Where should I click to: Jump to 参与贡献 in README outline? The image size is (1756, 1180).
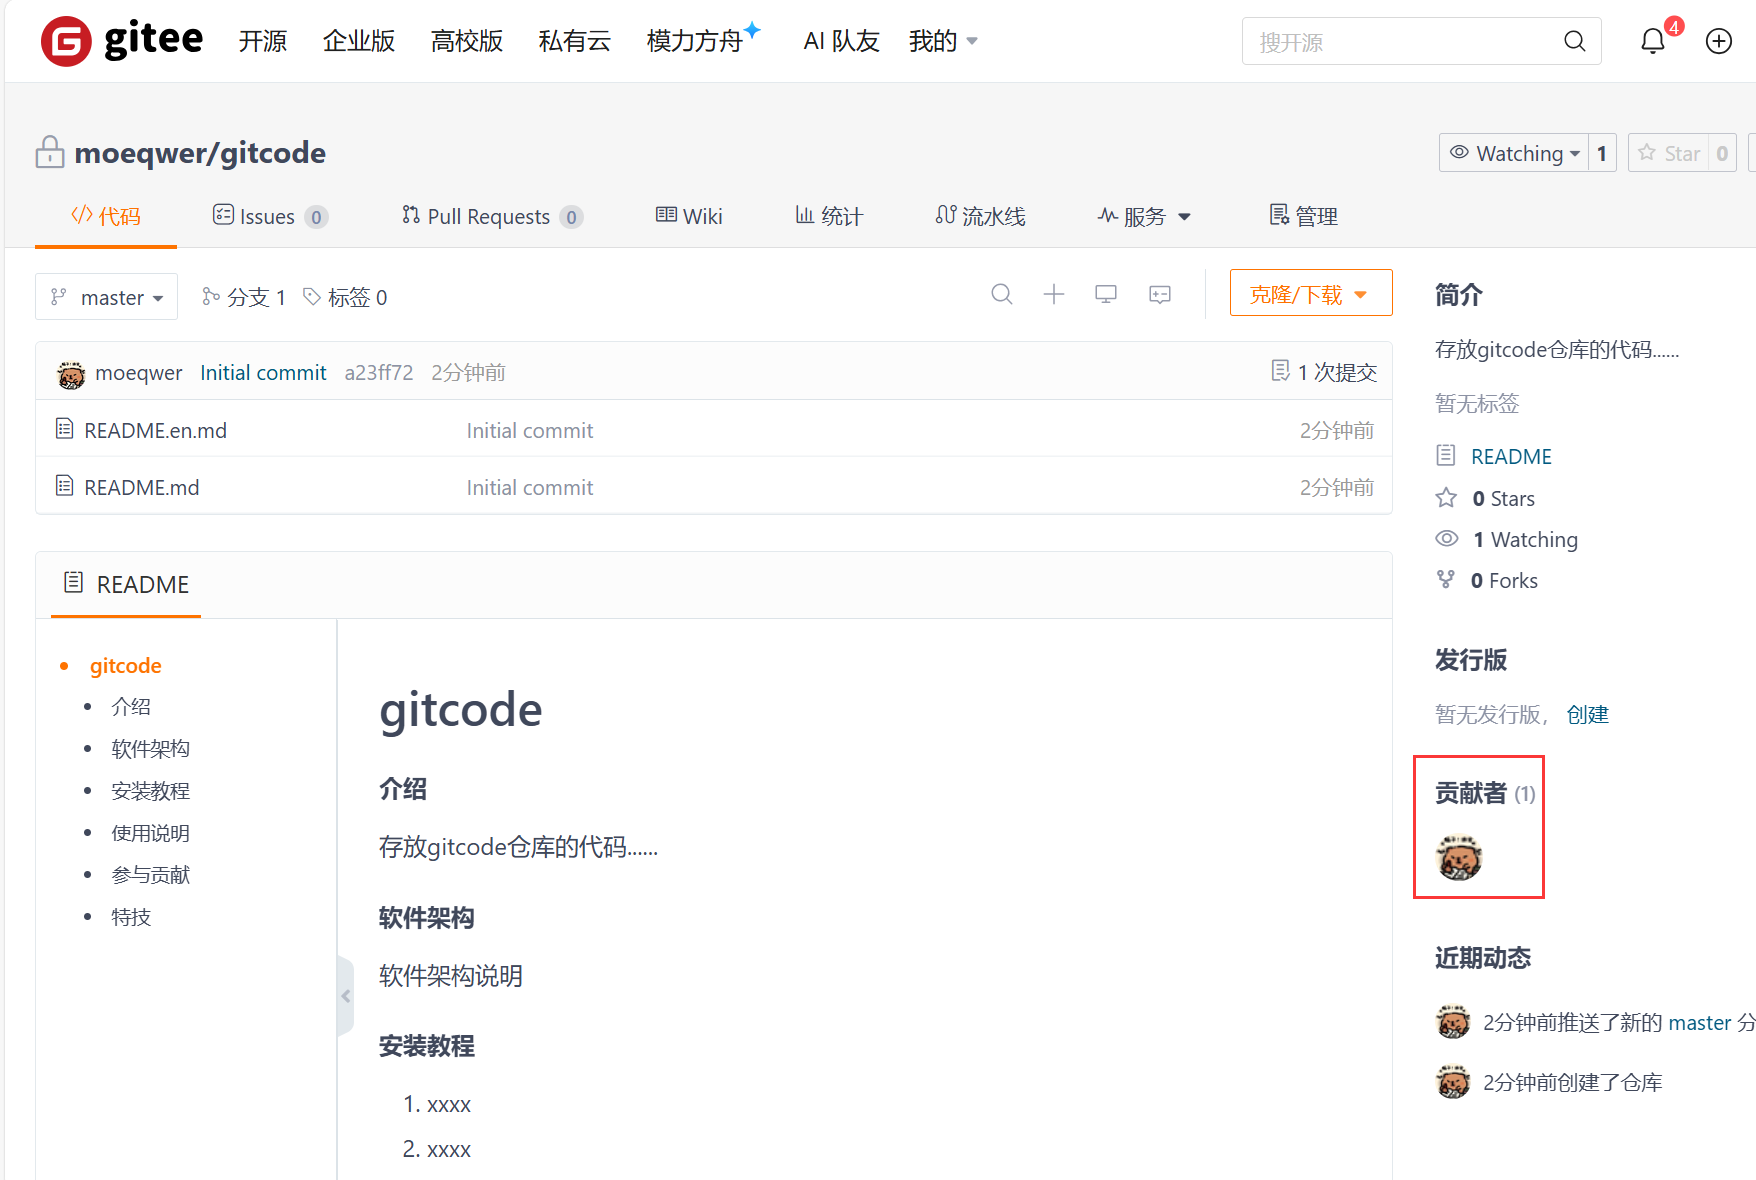click(150, 874)
